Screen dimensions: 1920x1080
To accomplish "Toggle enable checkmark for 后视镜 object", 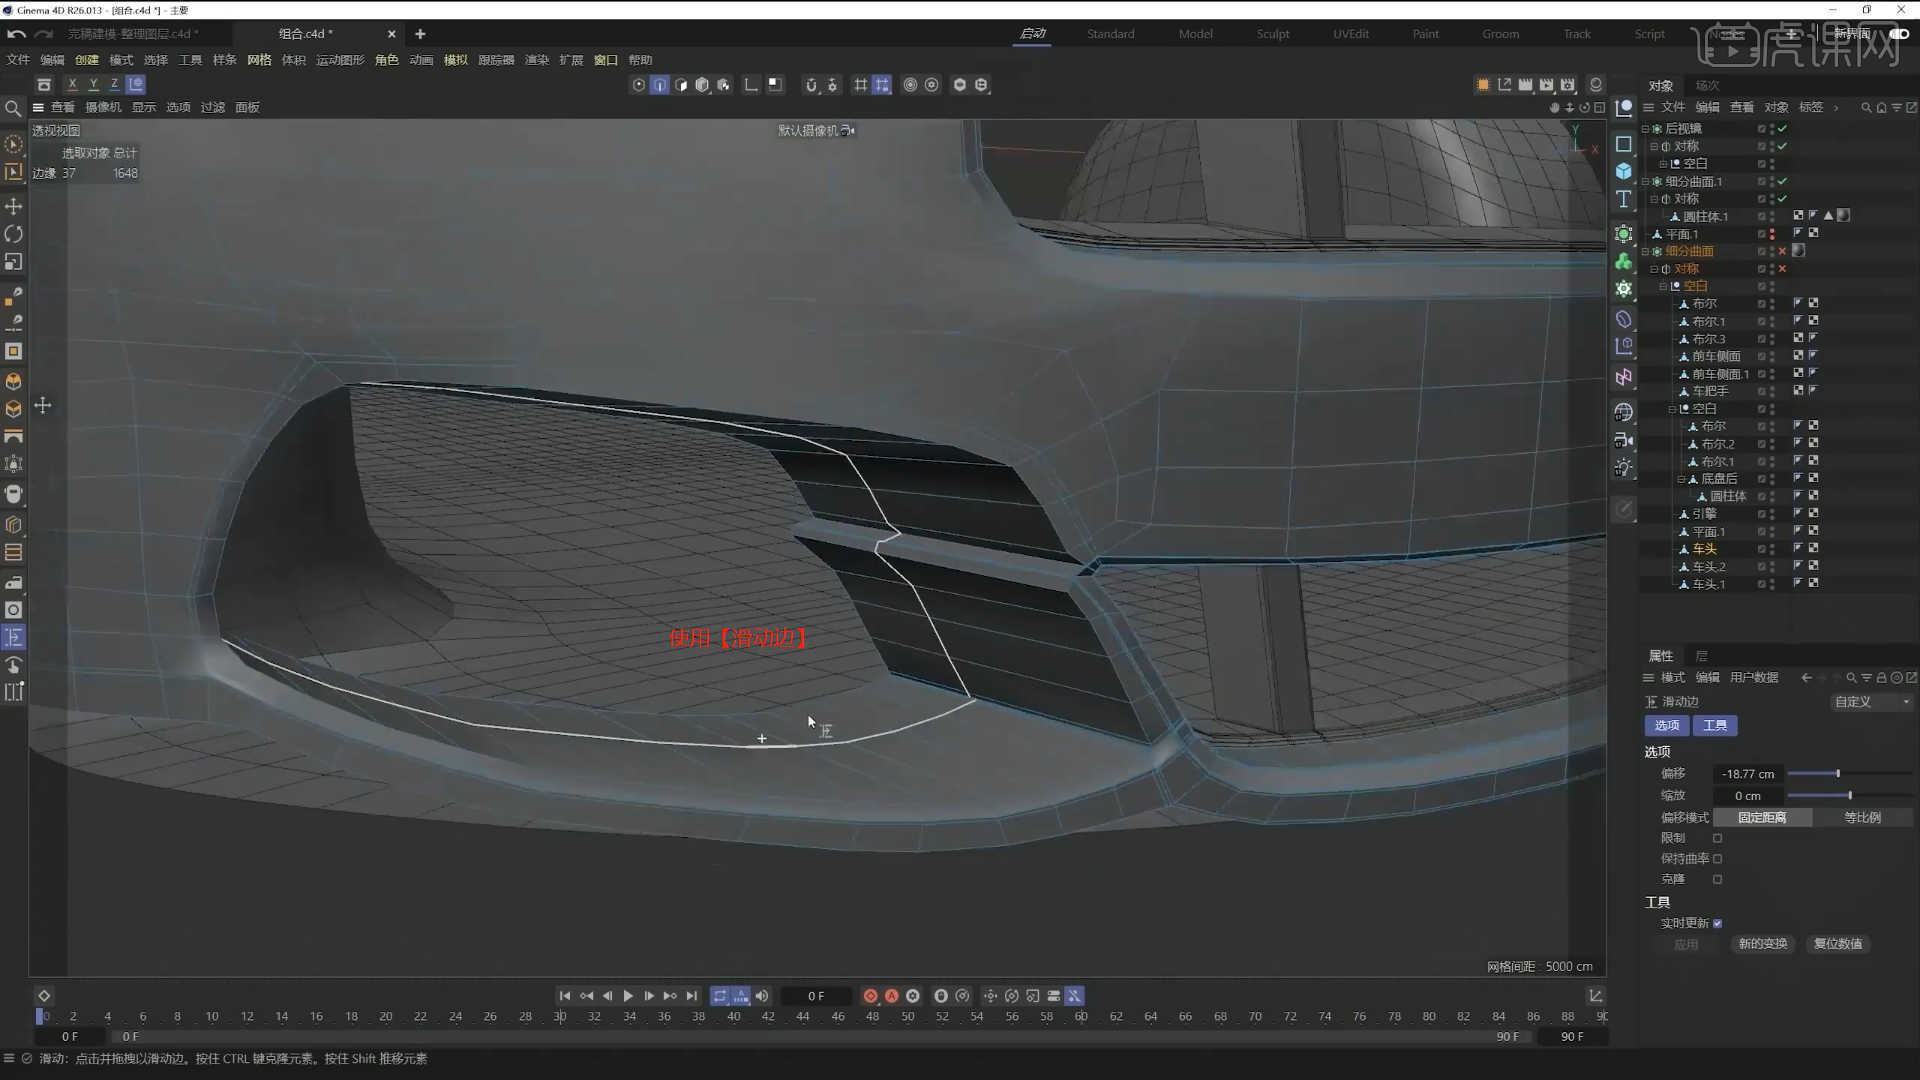I will pyautogui.click(x=1782, y=128).
